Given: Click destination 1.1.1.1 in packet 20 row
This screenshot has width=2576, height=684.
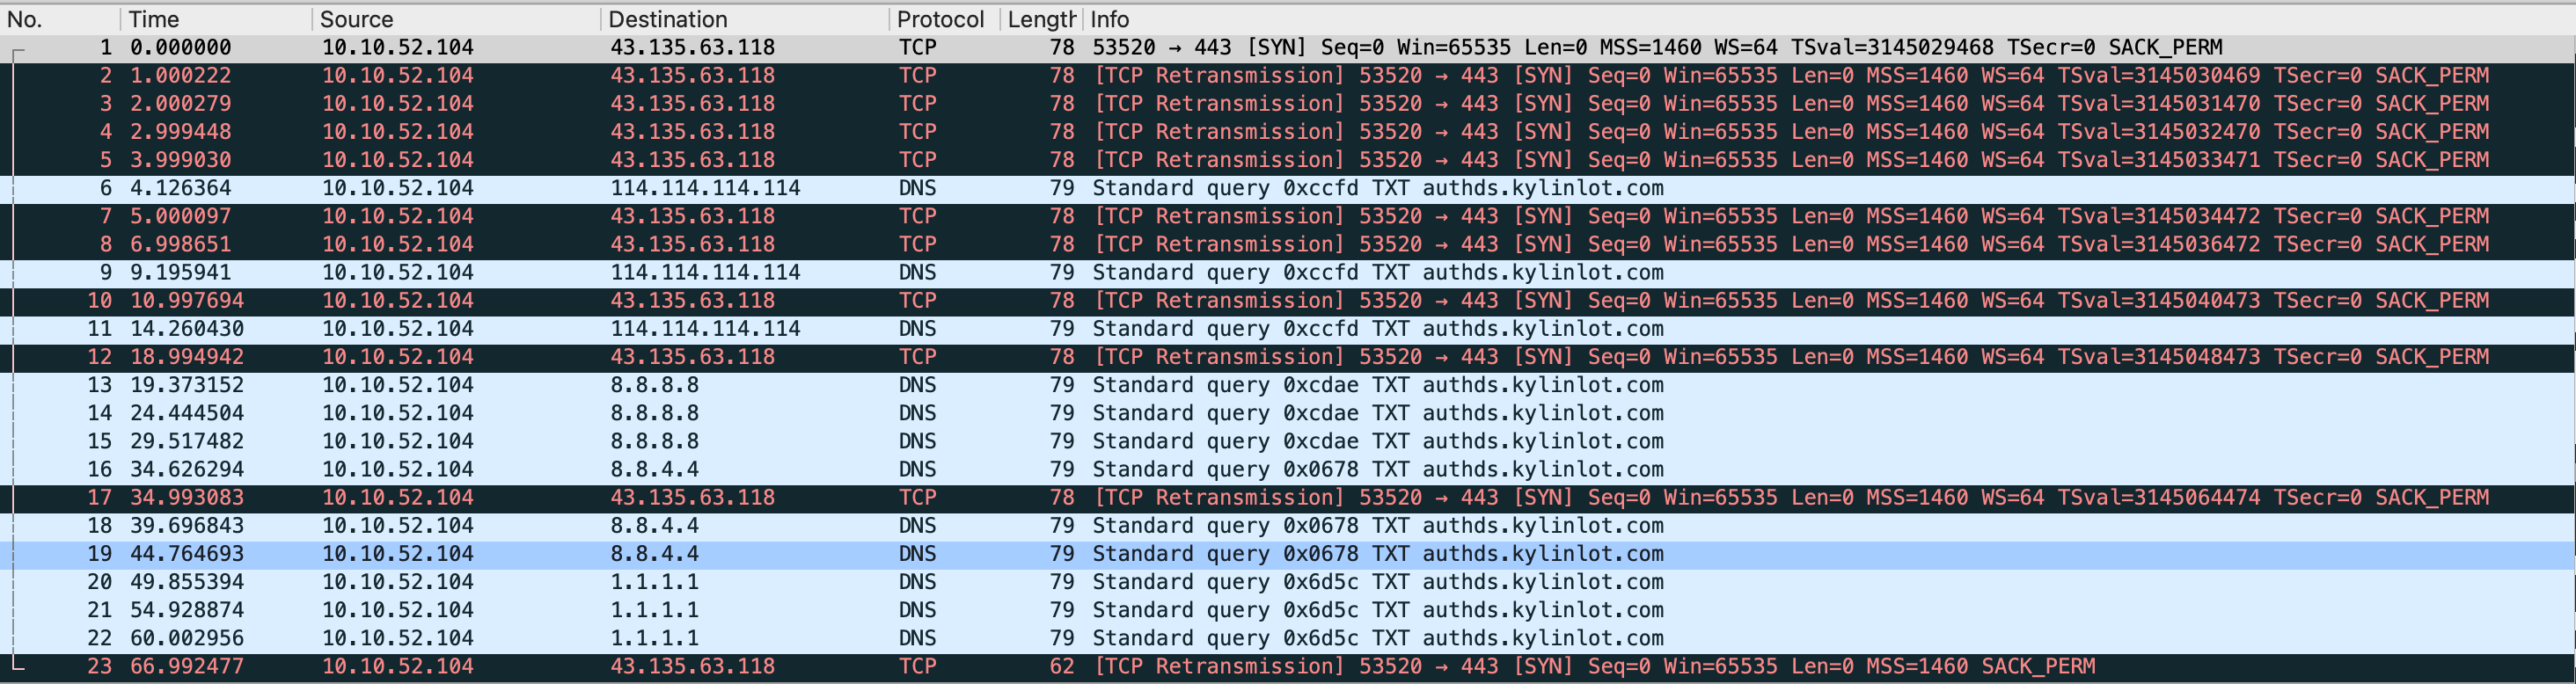Looking at the screenshot, I should coord(655,582).
